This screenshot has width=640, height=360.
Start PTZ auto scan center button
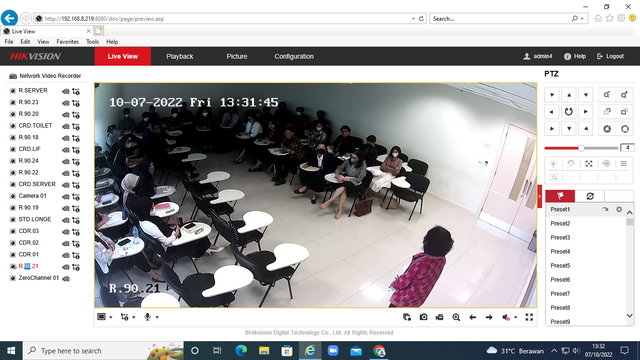(569, 112)
